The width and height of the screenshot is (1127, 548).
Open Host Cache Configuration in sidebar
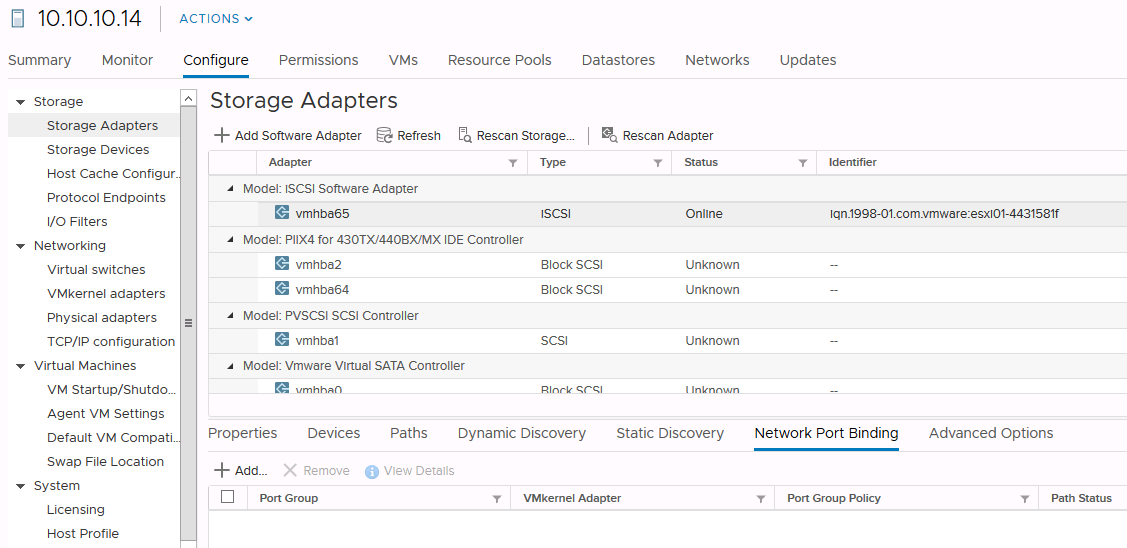pos(114,174)
